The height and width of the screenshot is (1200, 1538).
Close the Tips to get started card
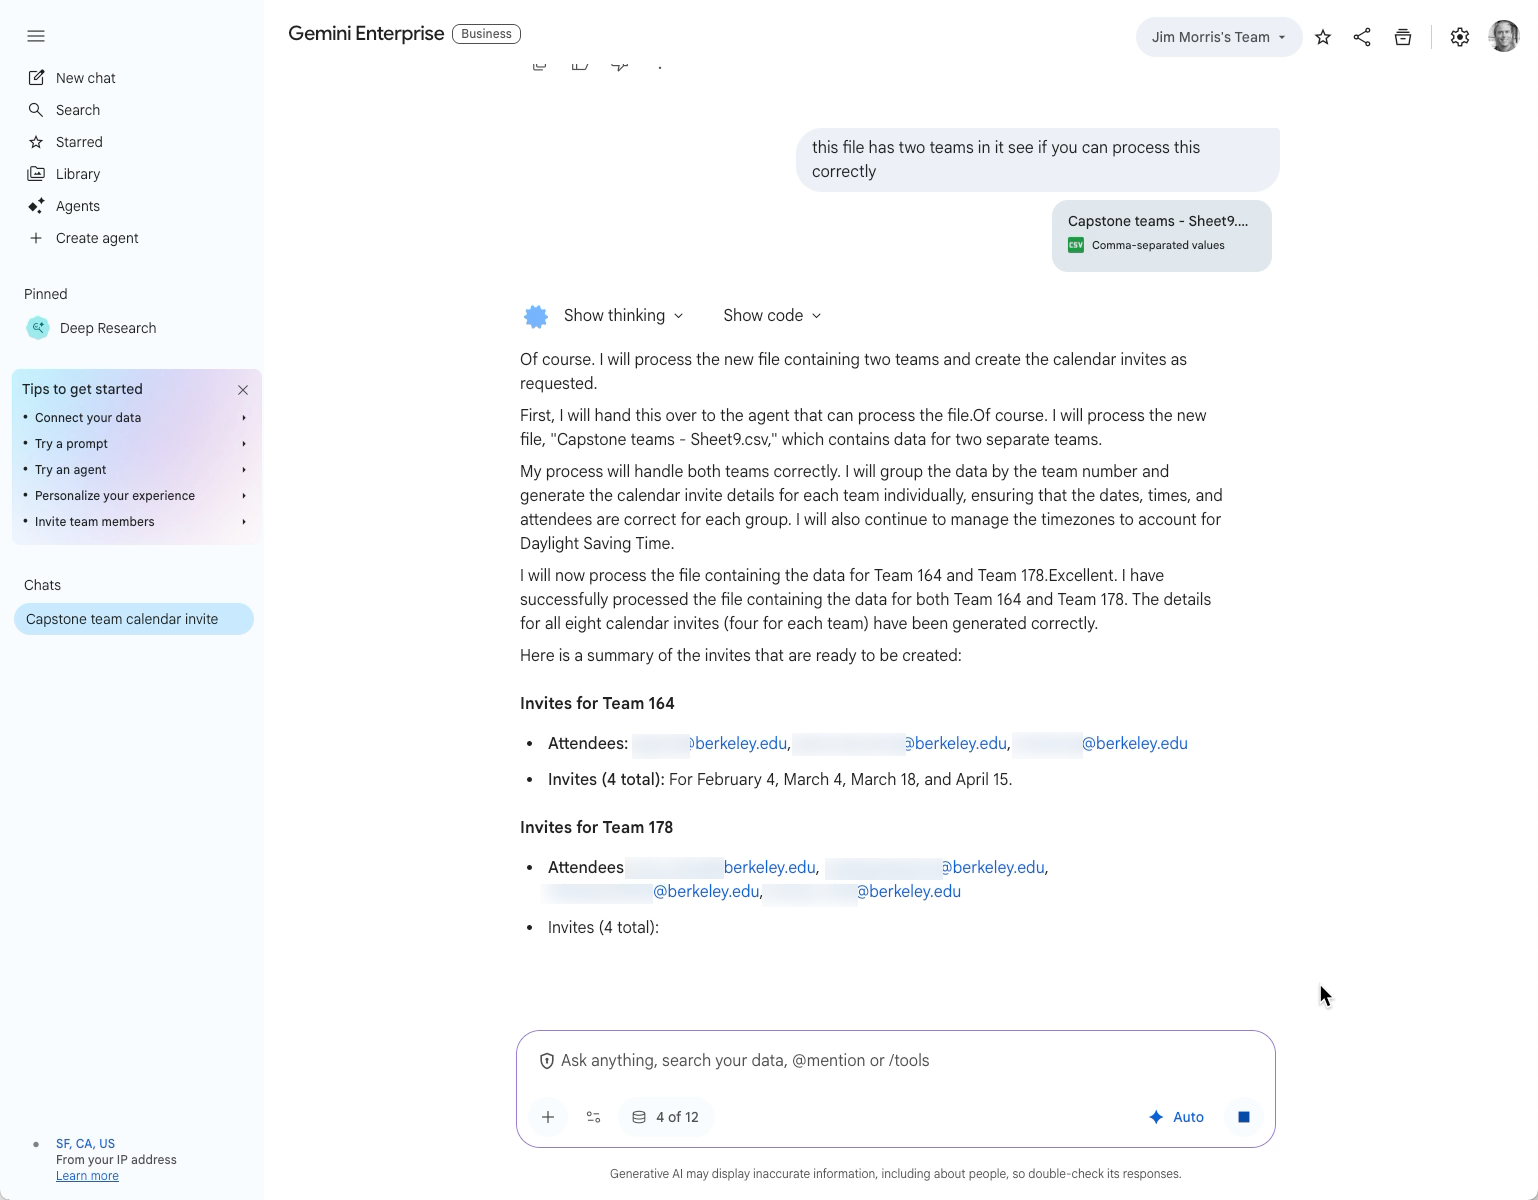(x=243, y=390)
